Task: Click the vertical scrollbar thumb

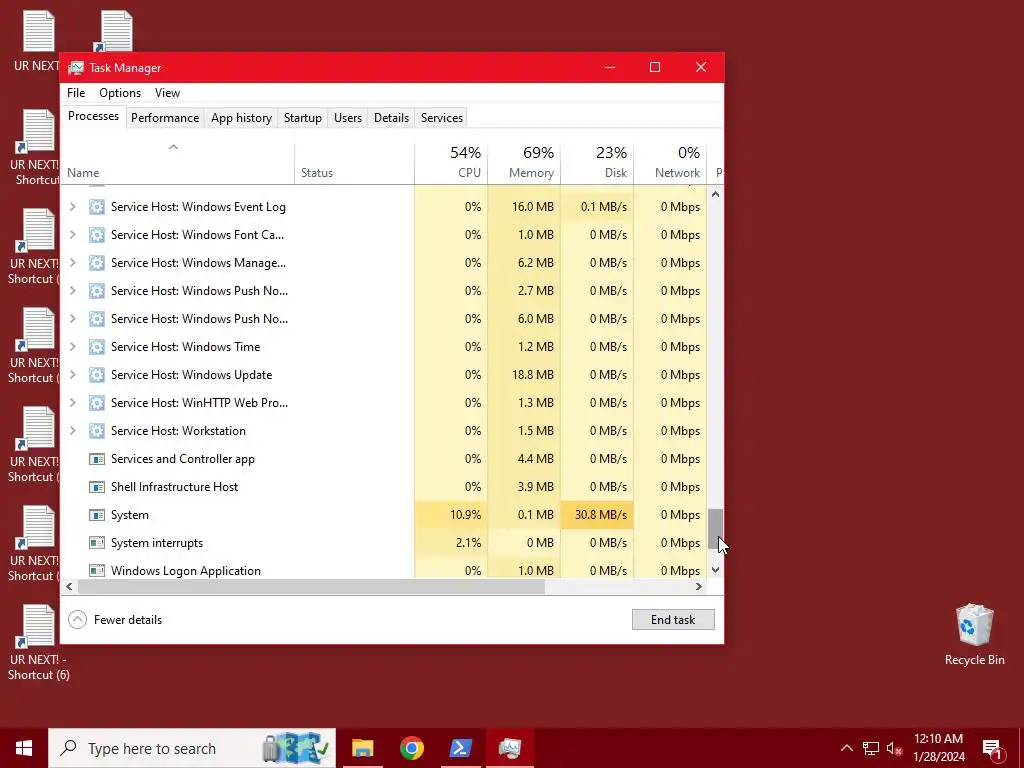Action: [x=715, y=528]
